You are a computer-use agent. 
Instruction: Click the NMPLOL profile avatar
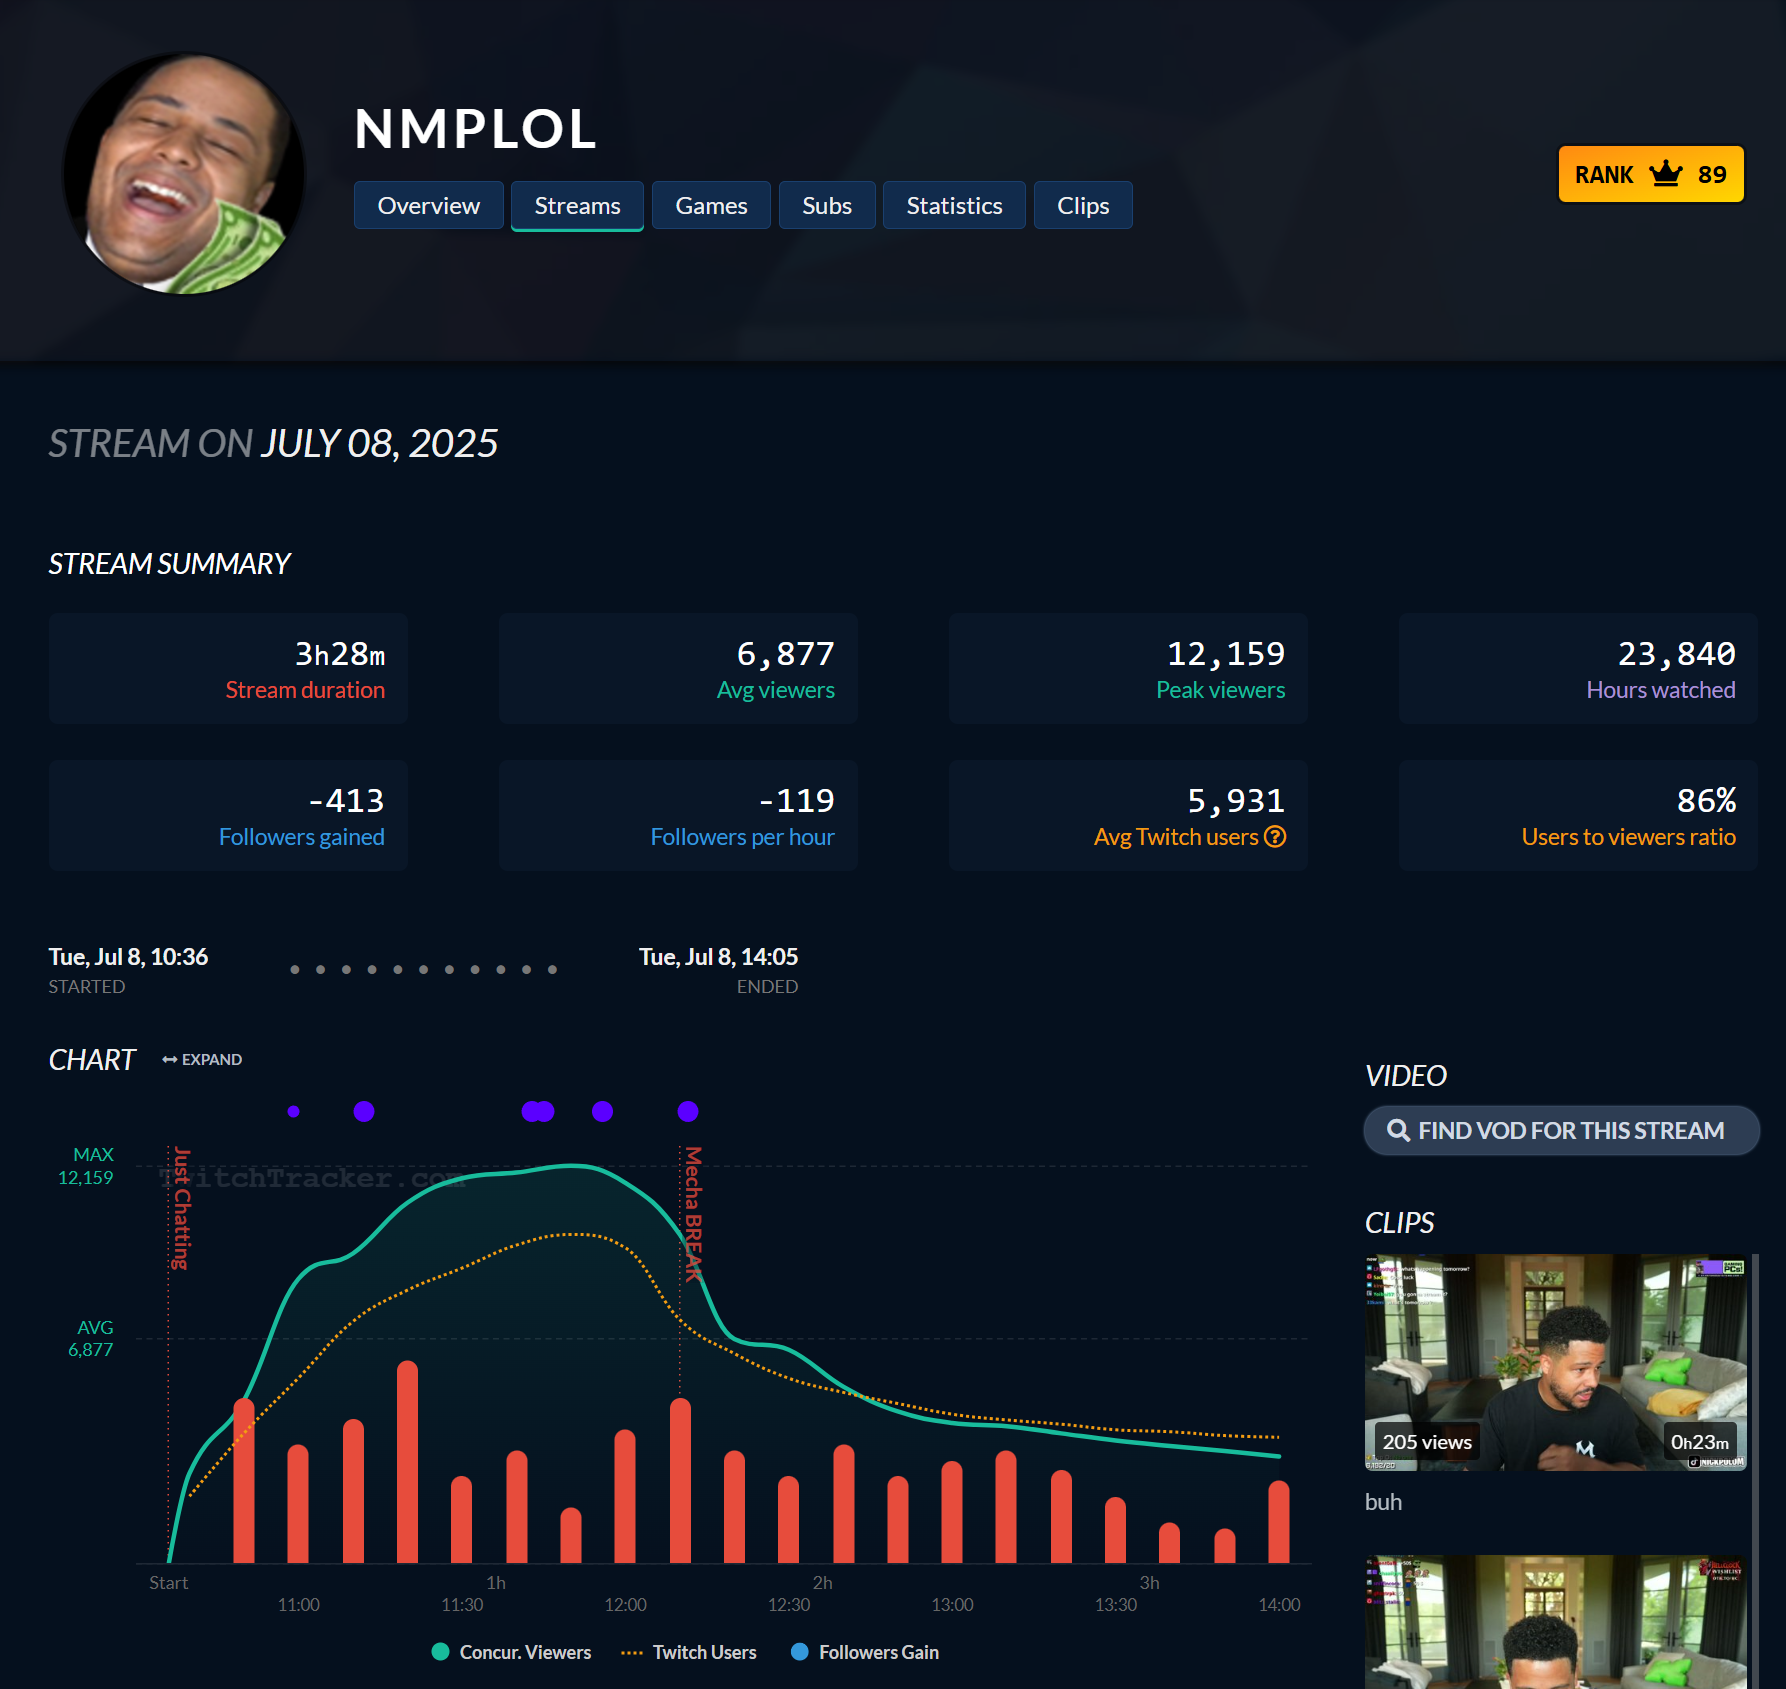tap(184, 174)
